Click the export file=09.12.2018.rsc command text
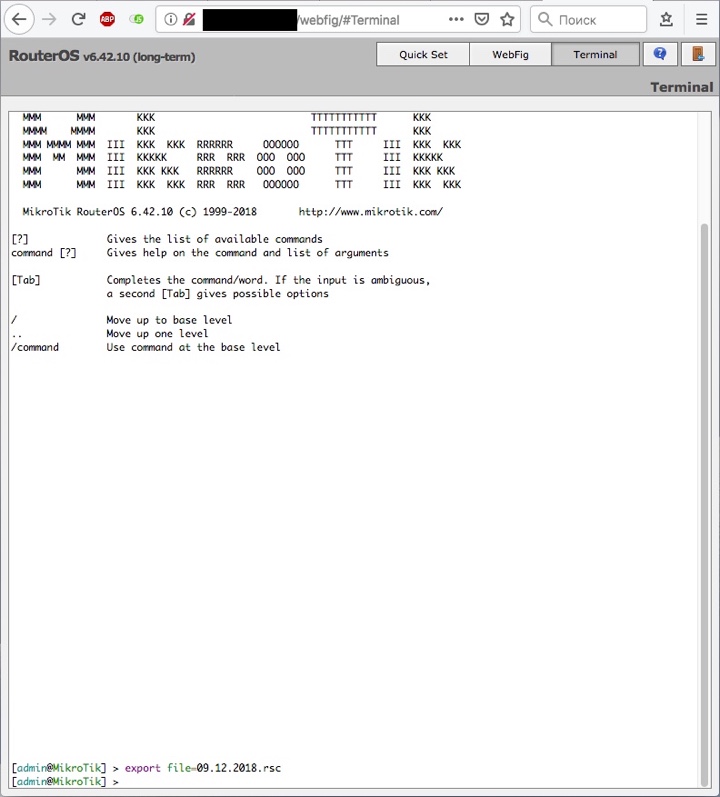The width and height of the screenshot is (720, 797). pos(203,768)
